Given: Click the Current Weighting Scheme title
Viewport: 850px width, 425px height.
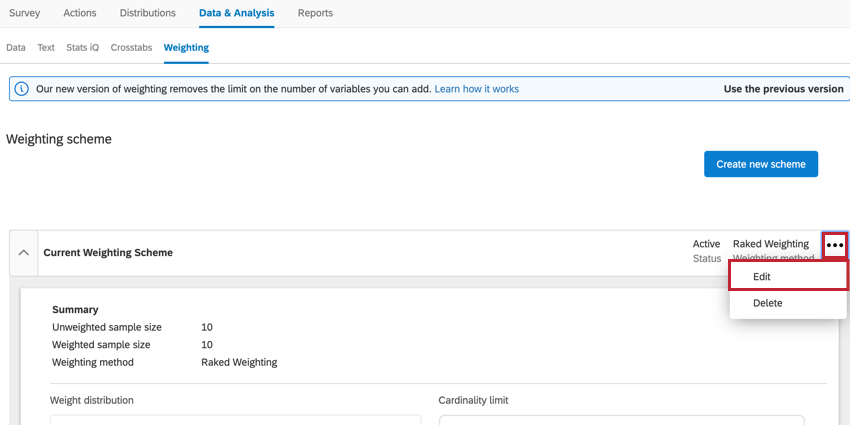Looking at the screenshot, I should pos(108,253).
